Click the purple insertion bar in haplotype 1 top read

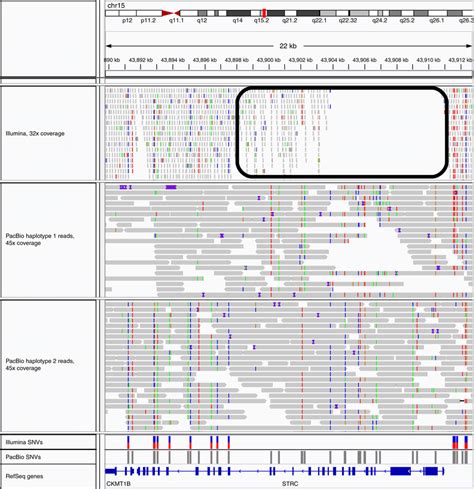point(171,187)
